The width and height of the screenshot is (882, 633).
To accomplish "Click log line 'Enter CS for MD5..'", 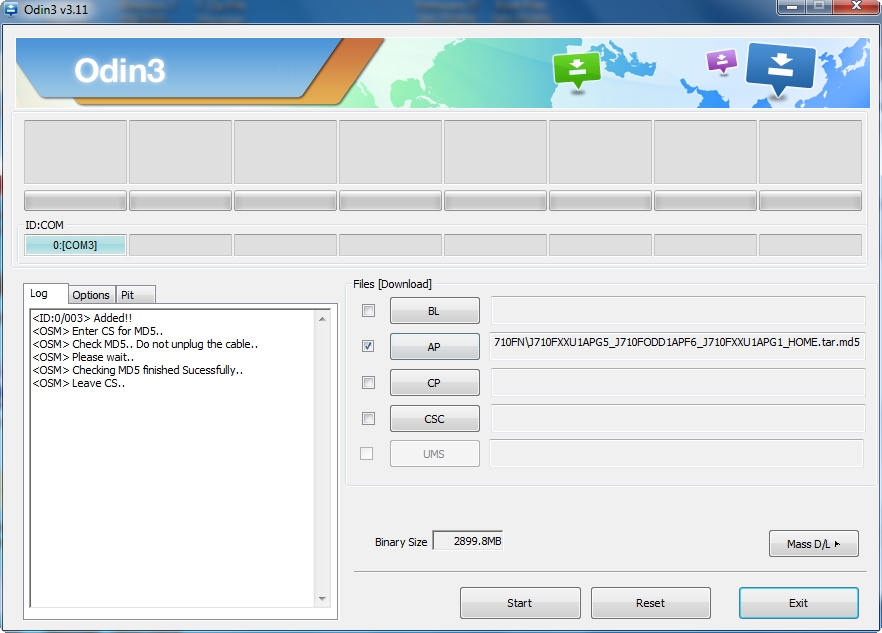I will [x=98, y=331].
